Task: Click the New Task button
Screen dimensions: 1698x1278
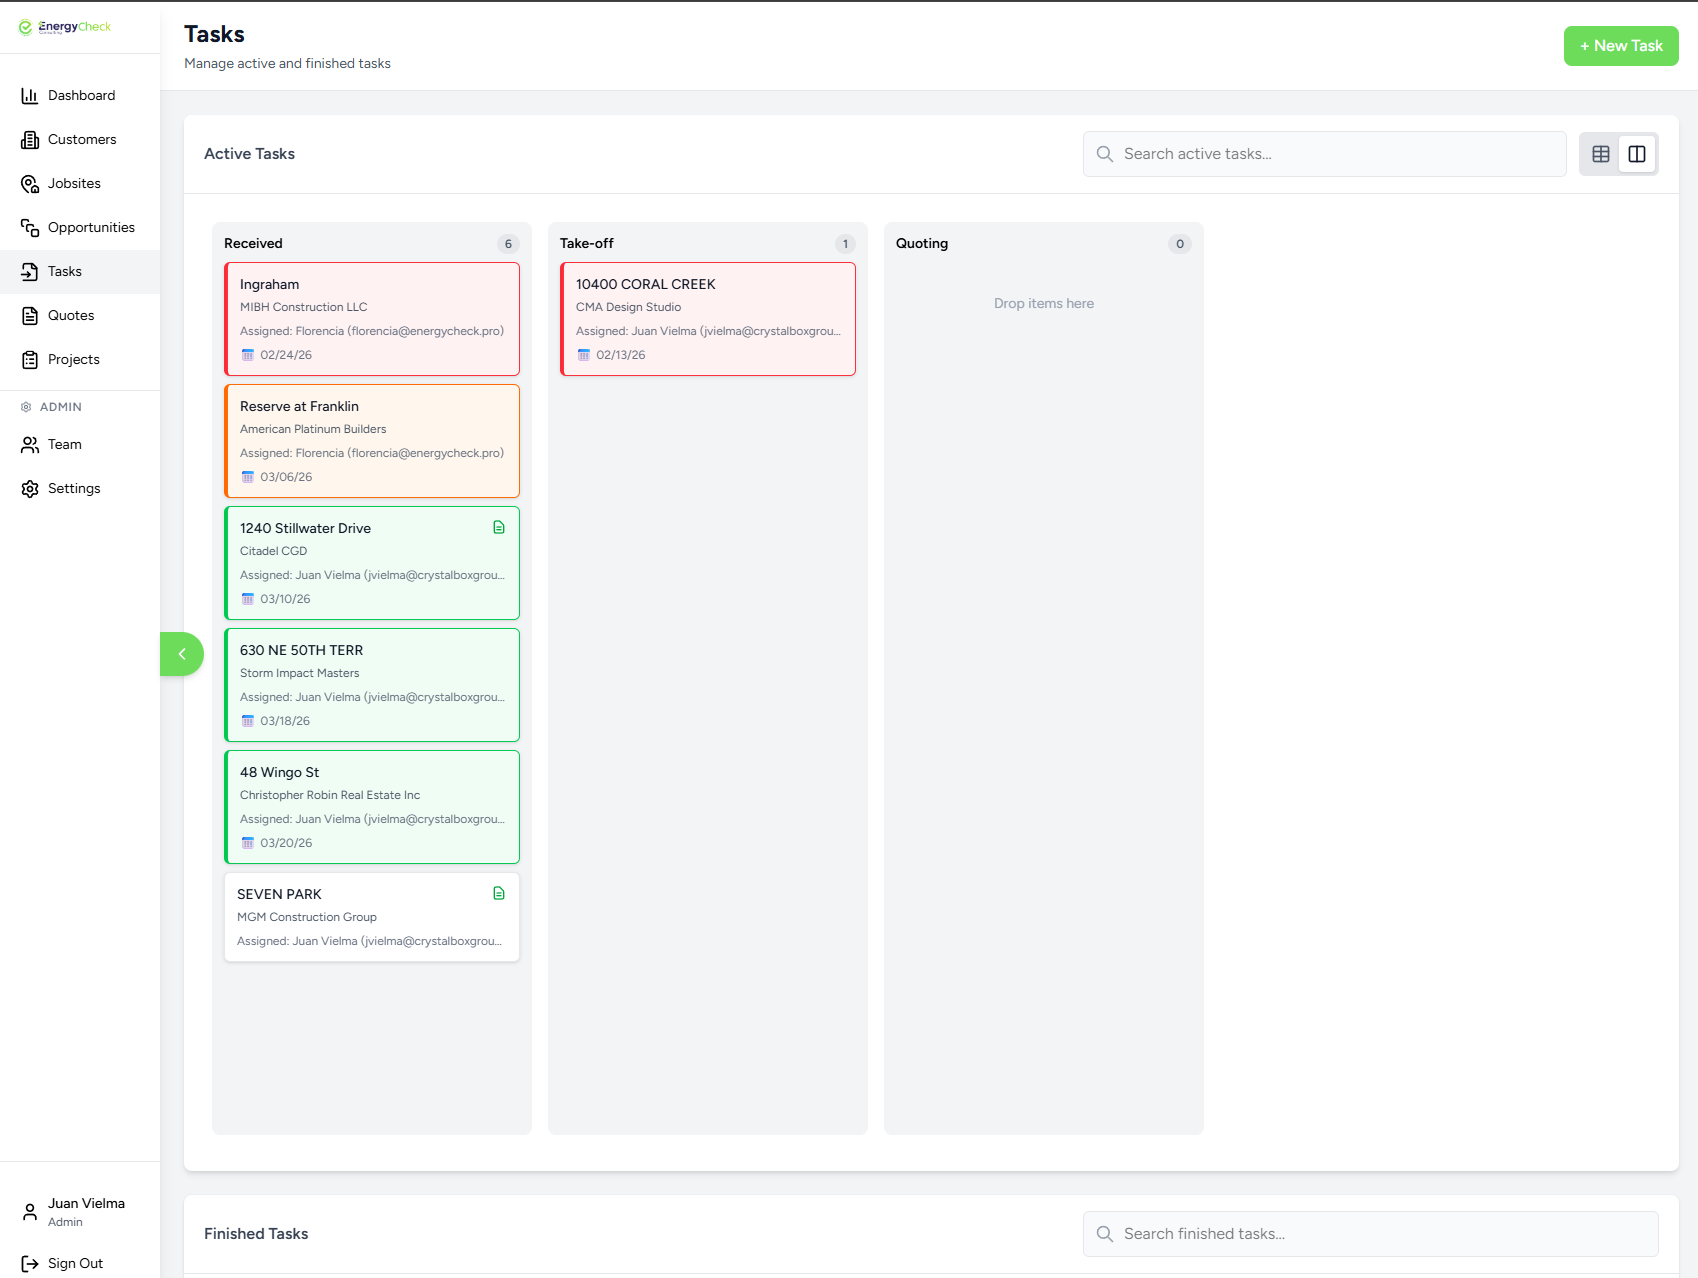Action: (x=1620, y=46)
